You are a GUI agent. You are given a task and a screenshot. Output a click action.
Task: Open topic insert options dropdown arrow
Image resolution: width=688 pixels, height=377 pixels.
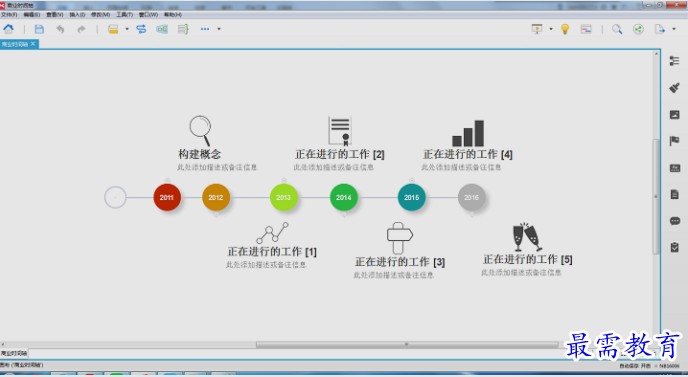pyautogui.click(x=127, y=29)
